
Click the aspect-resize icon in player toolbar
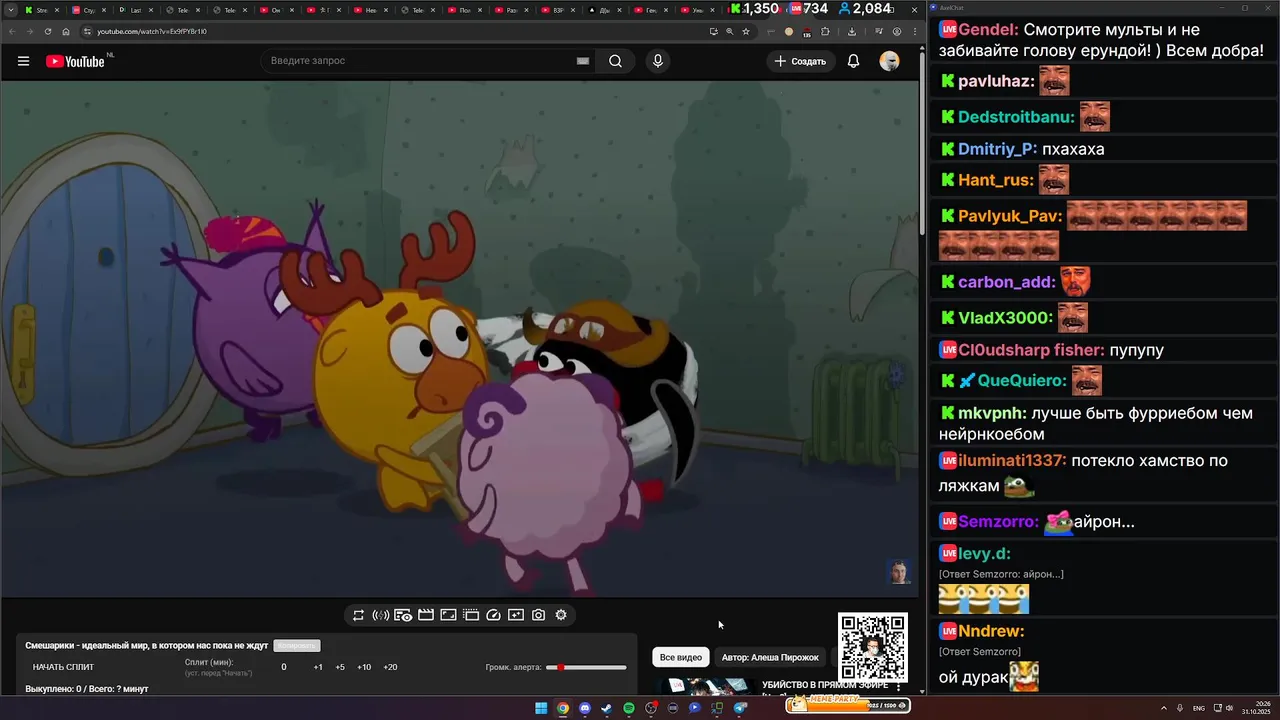[x=448, y=615]
